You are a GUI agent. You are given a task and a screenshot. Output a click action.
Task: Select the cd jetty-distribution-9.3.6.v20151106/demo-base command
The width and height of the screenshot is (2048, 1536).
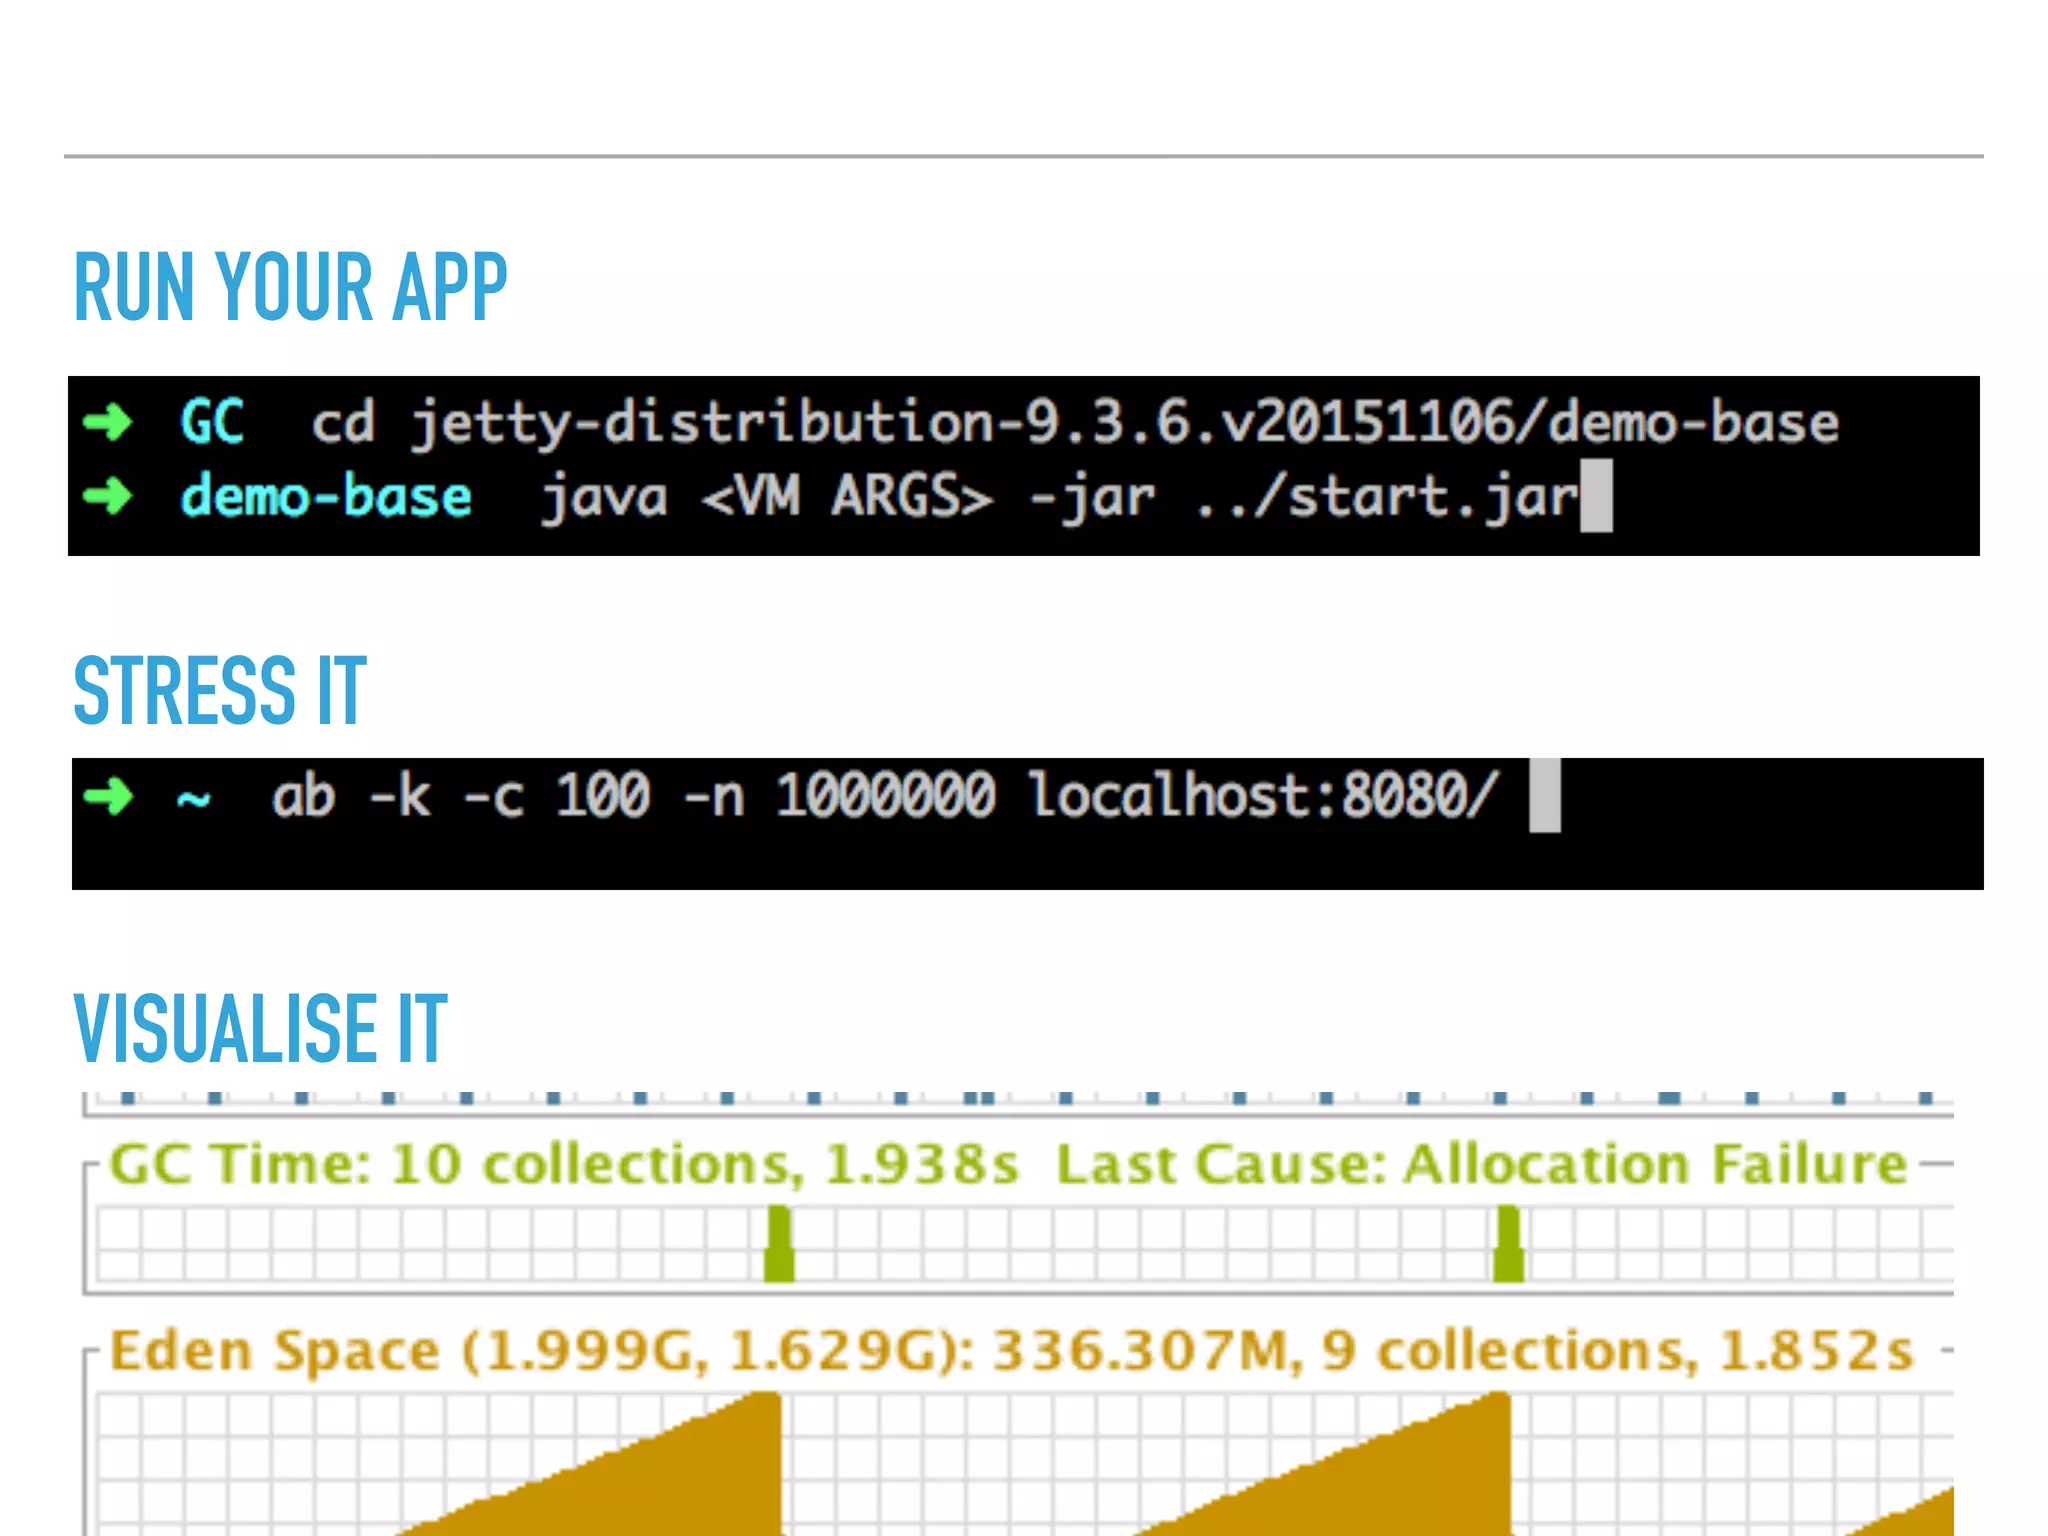[1075, 423]
